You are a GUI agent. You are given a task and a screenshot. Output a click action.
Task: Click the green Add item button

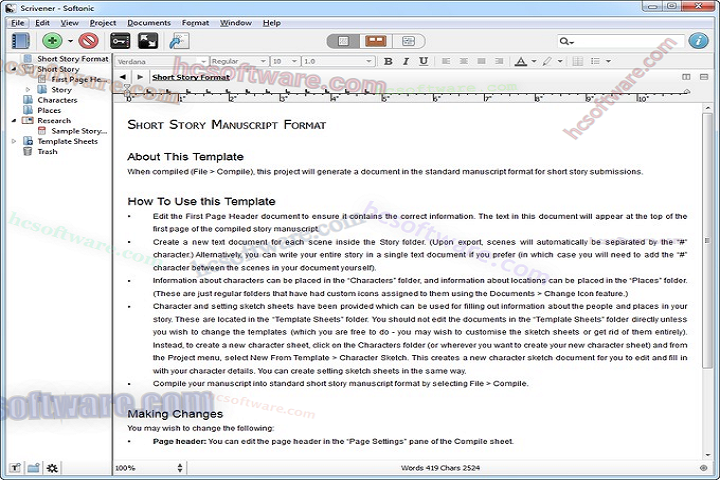(52, 41)
